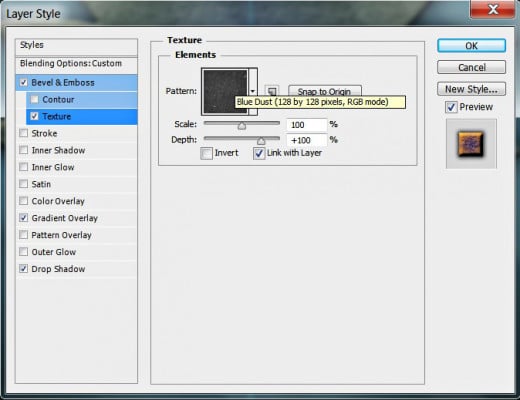
Task: Open the pattern picker dropdown arrow
Action: click(253, 91)
